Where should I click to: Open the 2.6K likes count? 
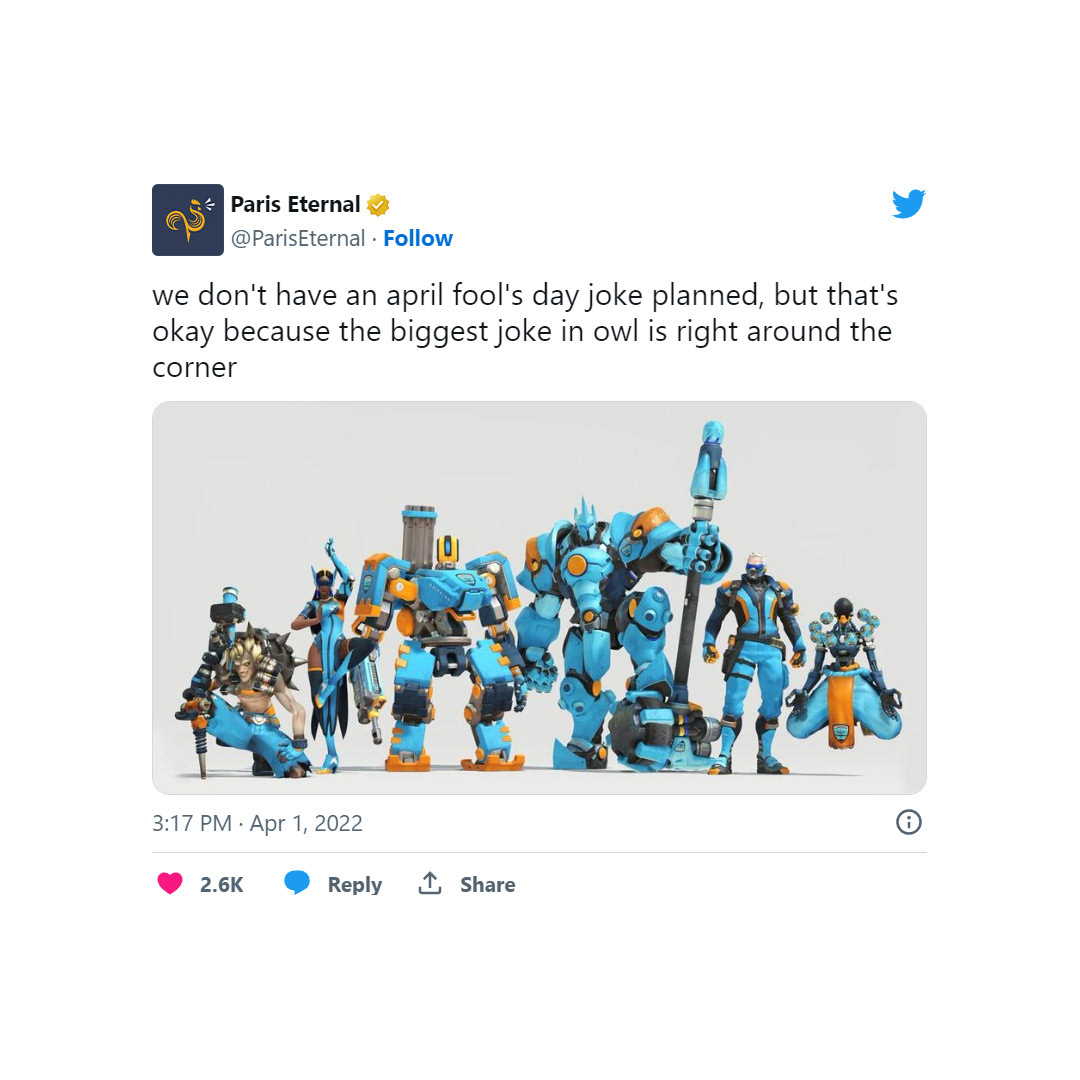(222, 884)
